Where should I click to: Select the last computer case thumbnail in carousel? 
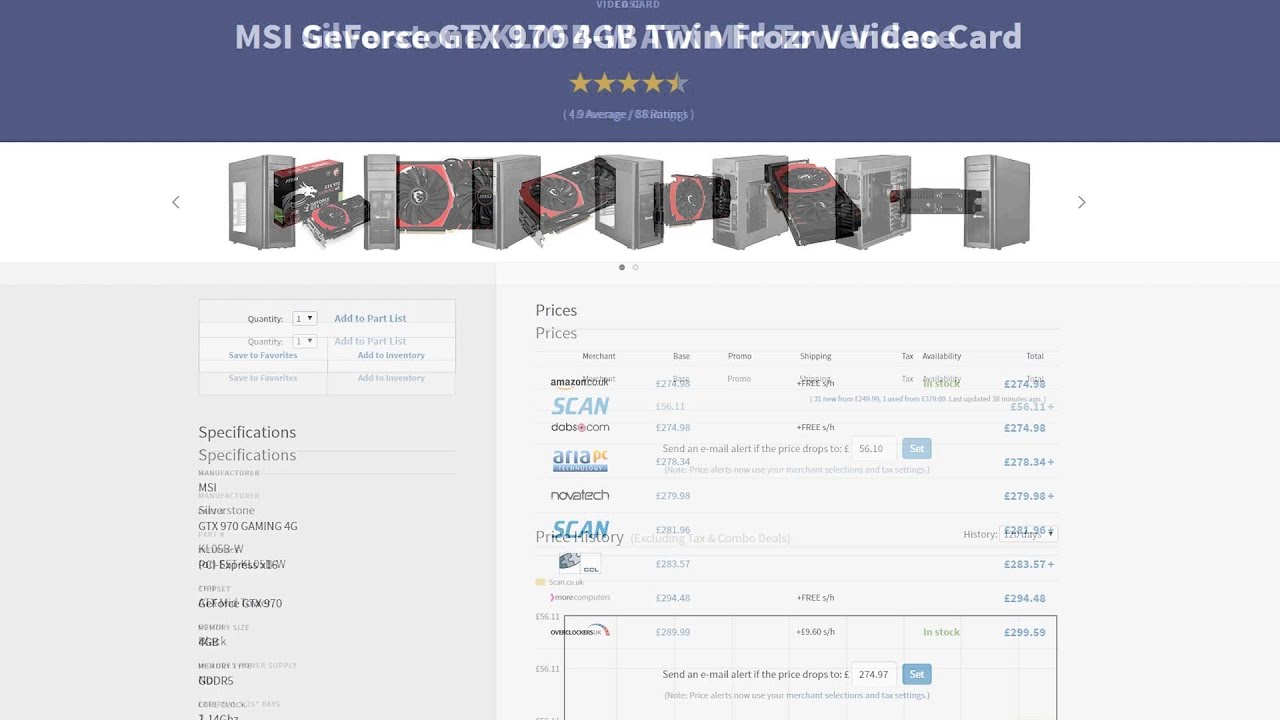pos(997,202)
